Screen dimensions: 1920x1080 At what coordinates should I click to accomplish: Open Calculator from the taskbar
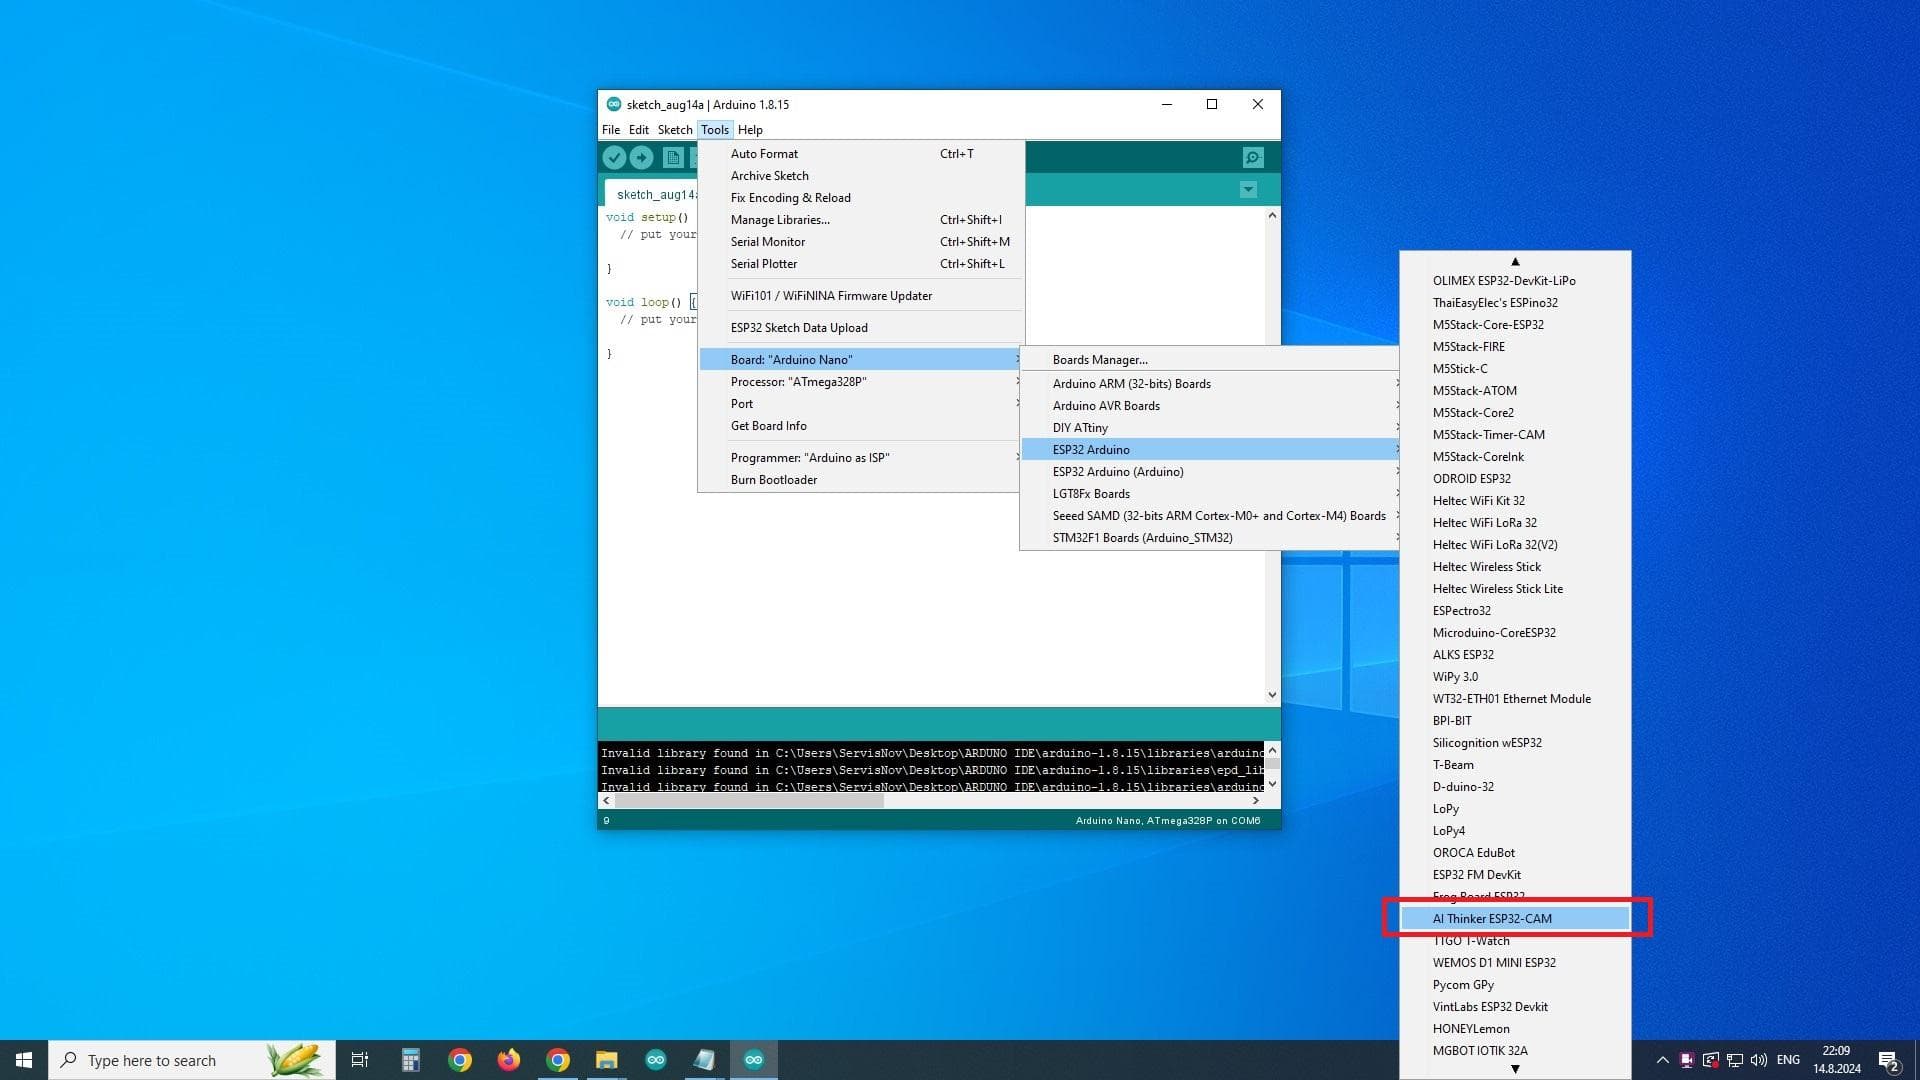point(410,1060)
